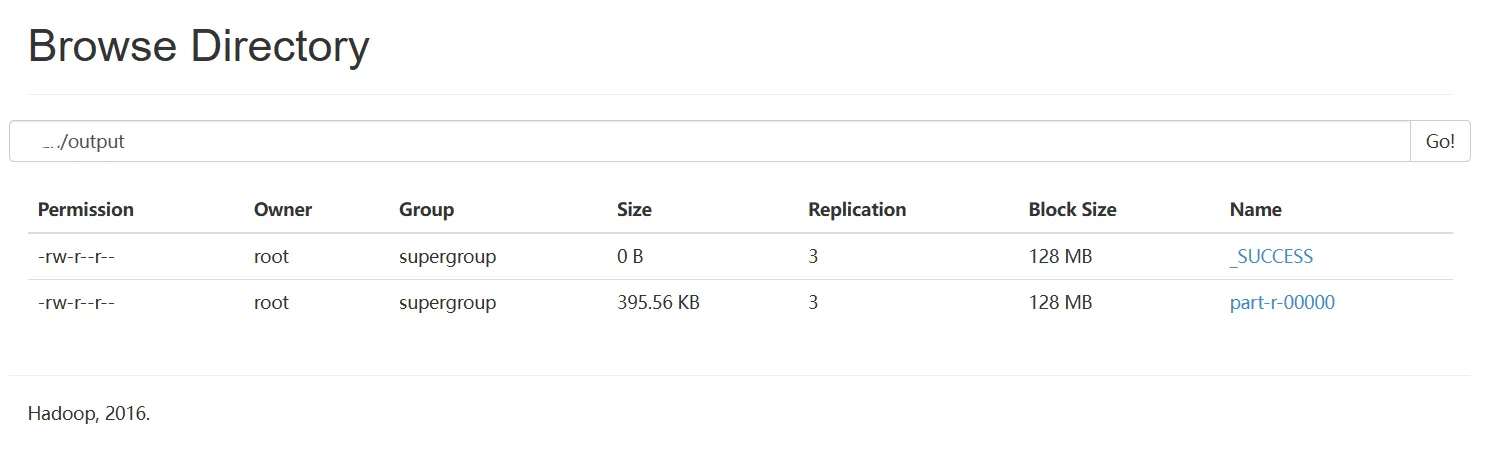1492x453 pixels.
Task: Click the Owner column header
Action: [x=283, y=210]
